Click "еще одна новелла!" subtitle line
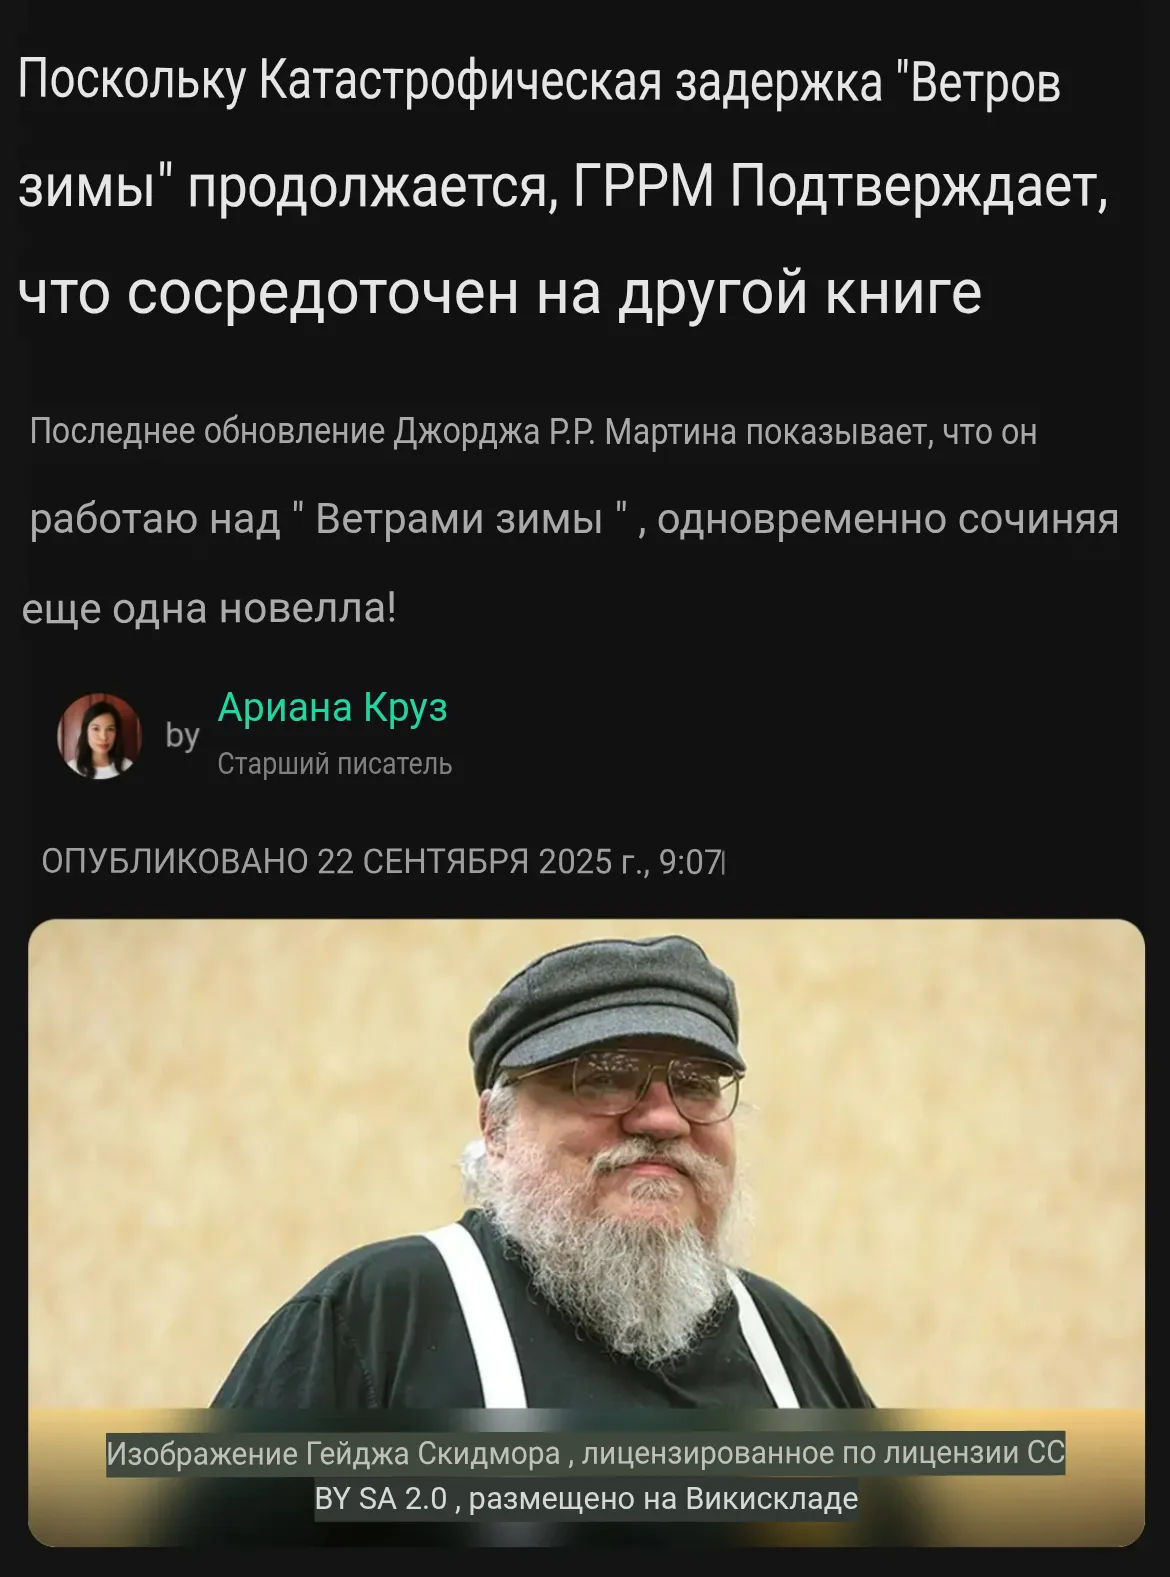The height and width of the screenshot is (1577, 1170). coord(209,608)
